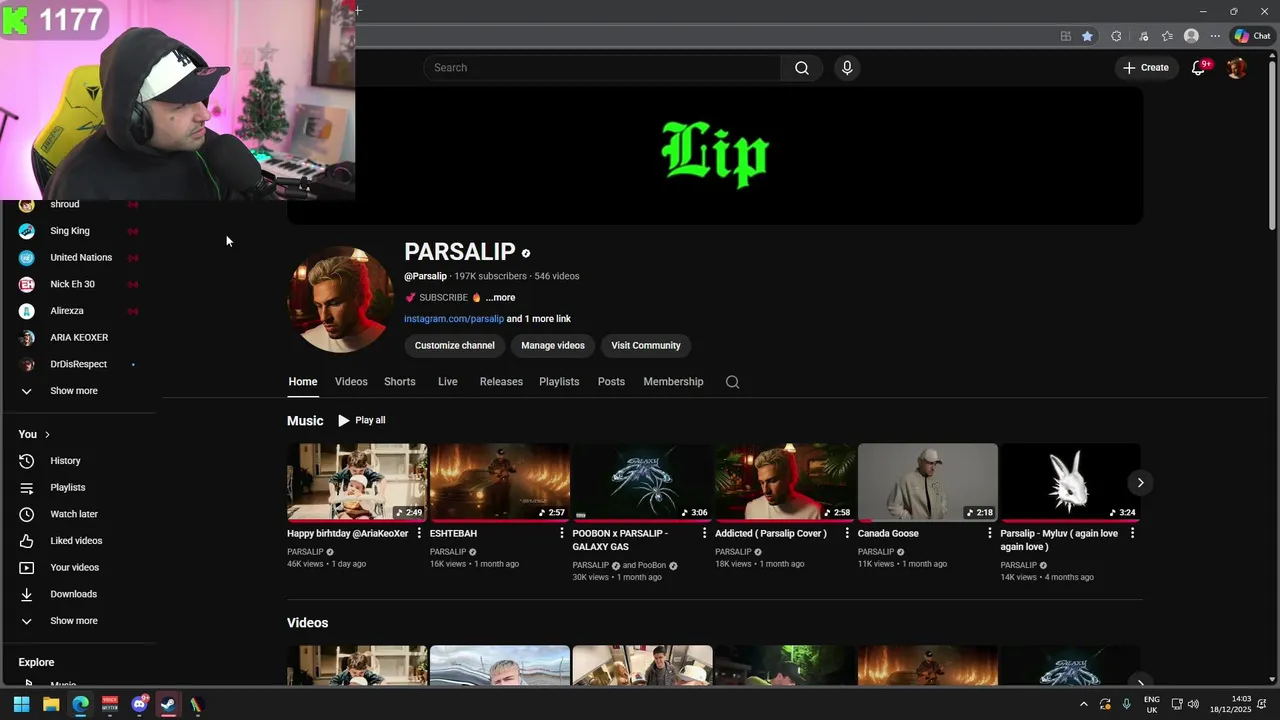Open Playlists in the sidebar
This screenshot has width=1280, height=720.
click(x=80, y=488)
